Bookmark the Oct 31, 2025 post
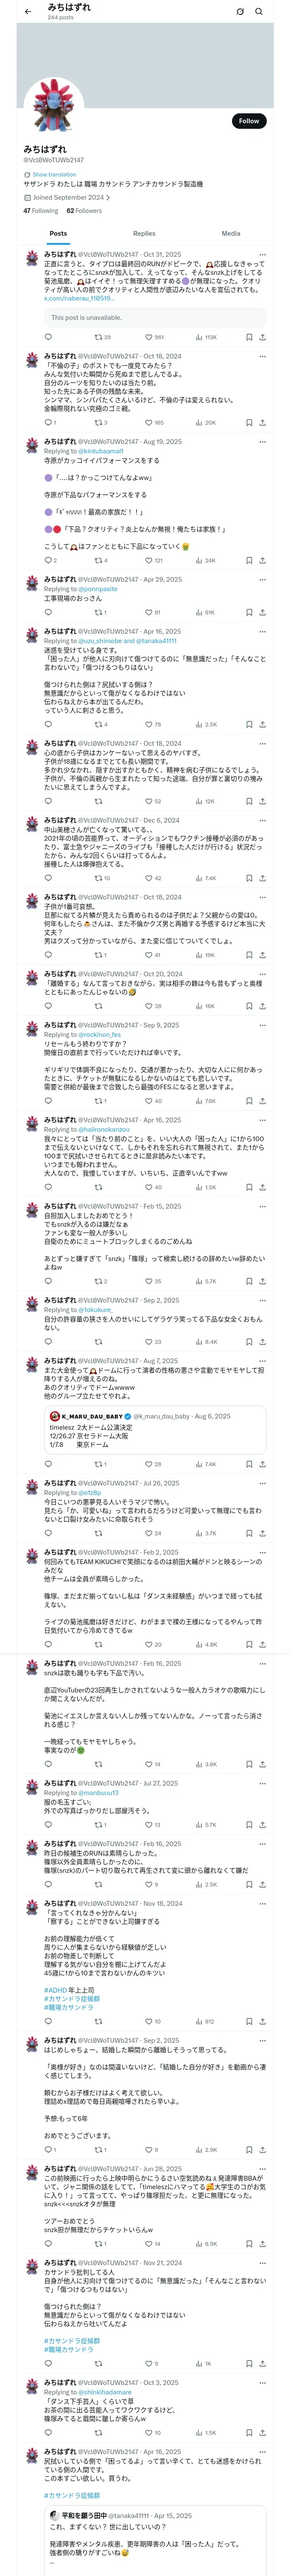This screenshot has height=2576, width=290. point(249,338)
